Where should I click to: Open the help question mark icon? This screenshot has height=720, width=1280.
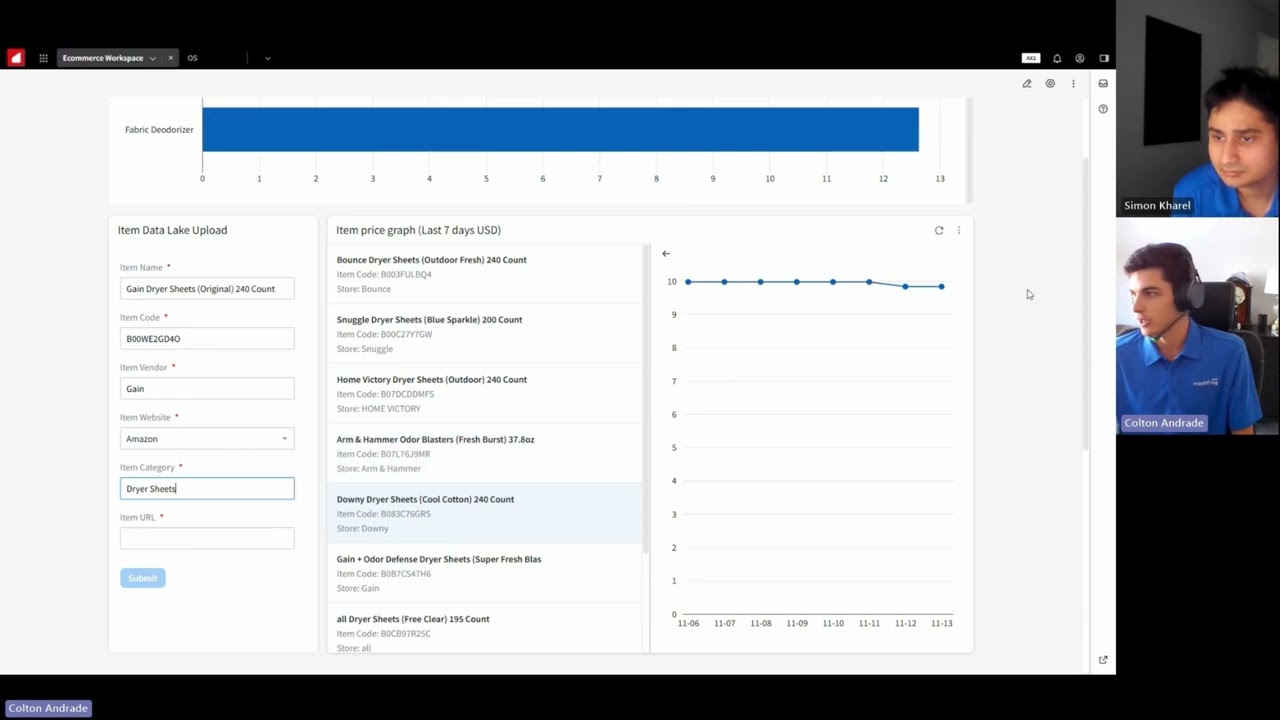(1103, 109)
